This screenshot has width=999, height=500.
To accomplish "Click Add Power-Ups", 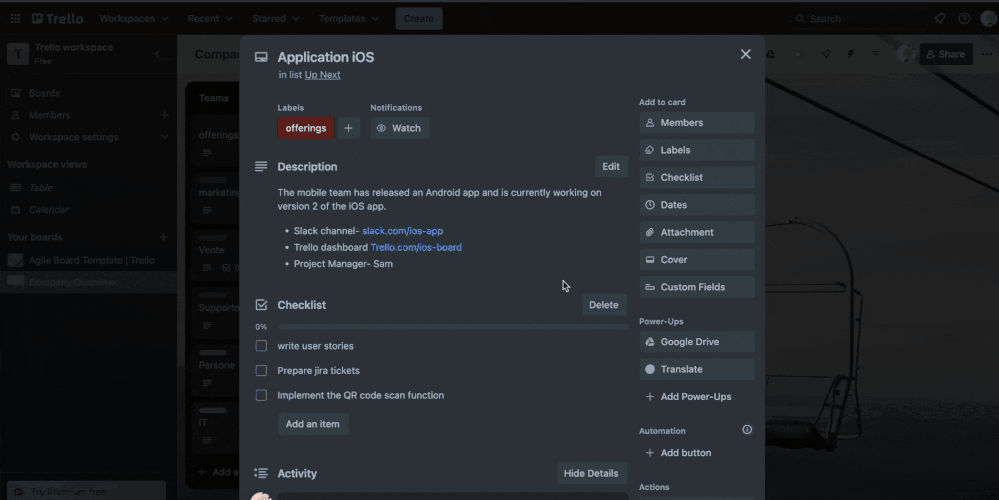I will pyautogui.click(x=697, y=397).
